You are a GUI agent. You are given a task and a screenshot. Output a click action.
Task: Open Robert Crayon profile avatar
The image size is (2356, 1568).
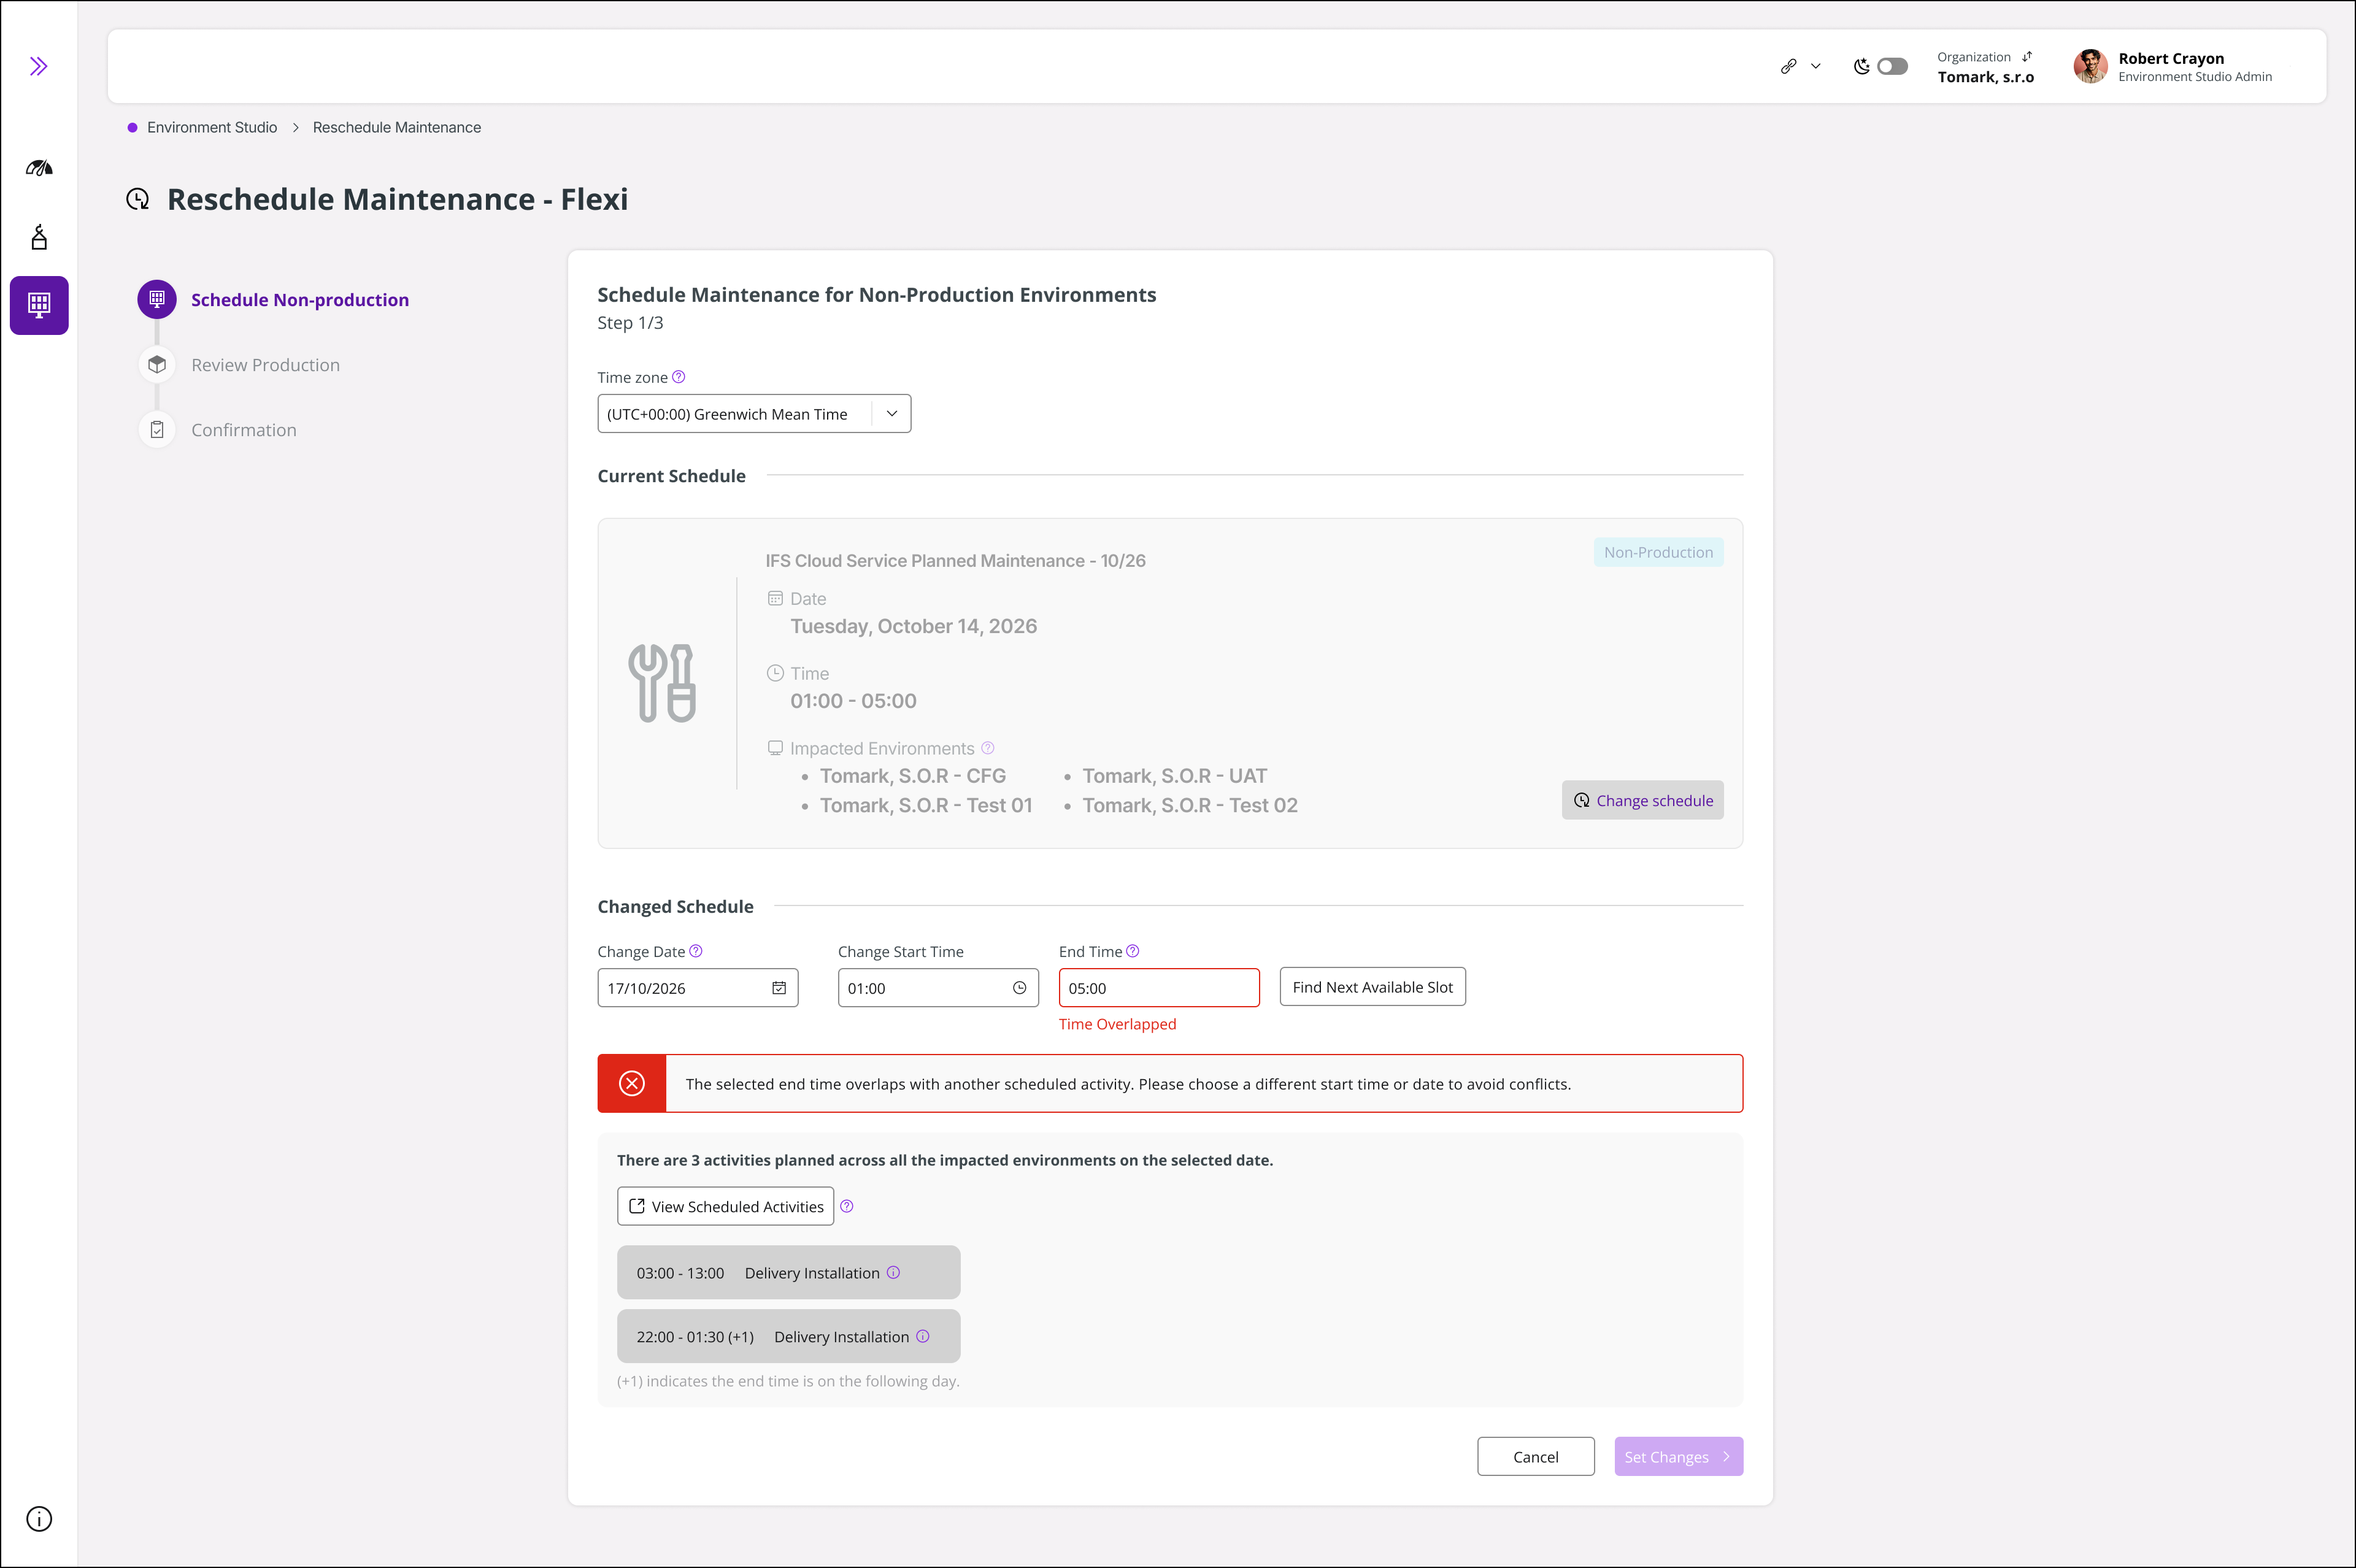pyautogui.click(x=2090, y=66)
